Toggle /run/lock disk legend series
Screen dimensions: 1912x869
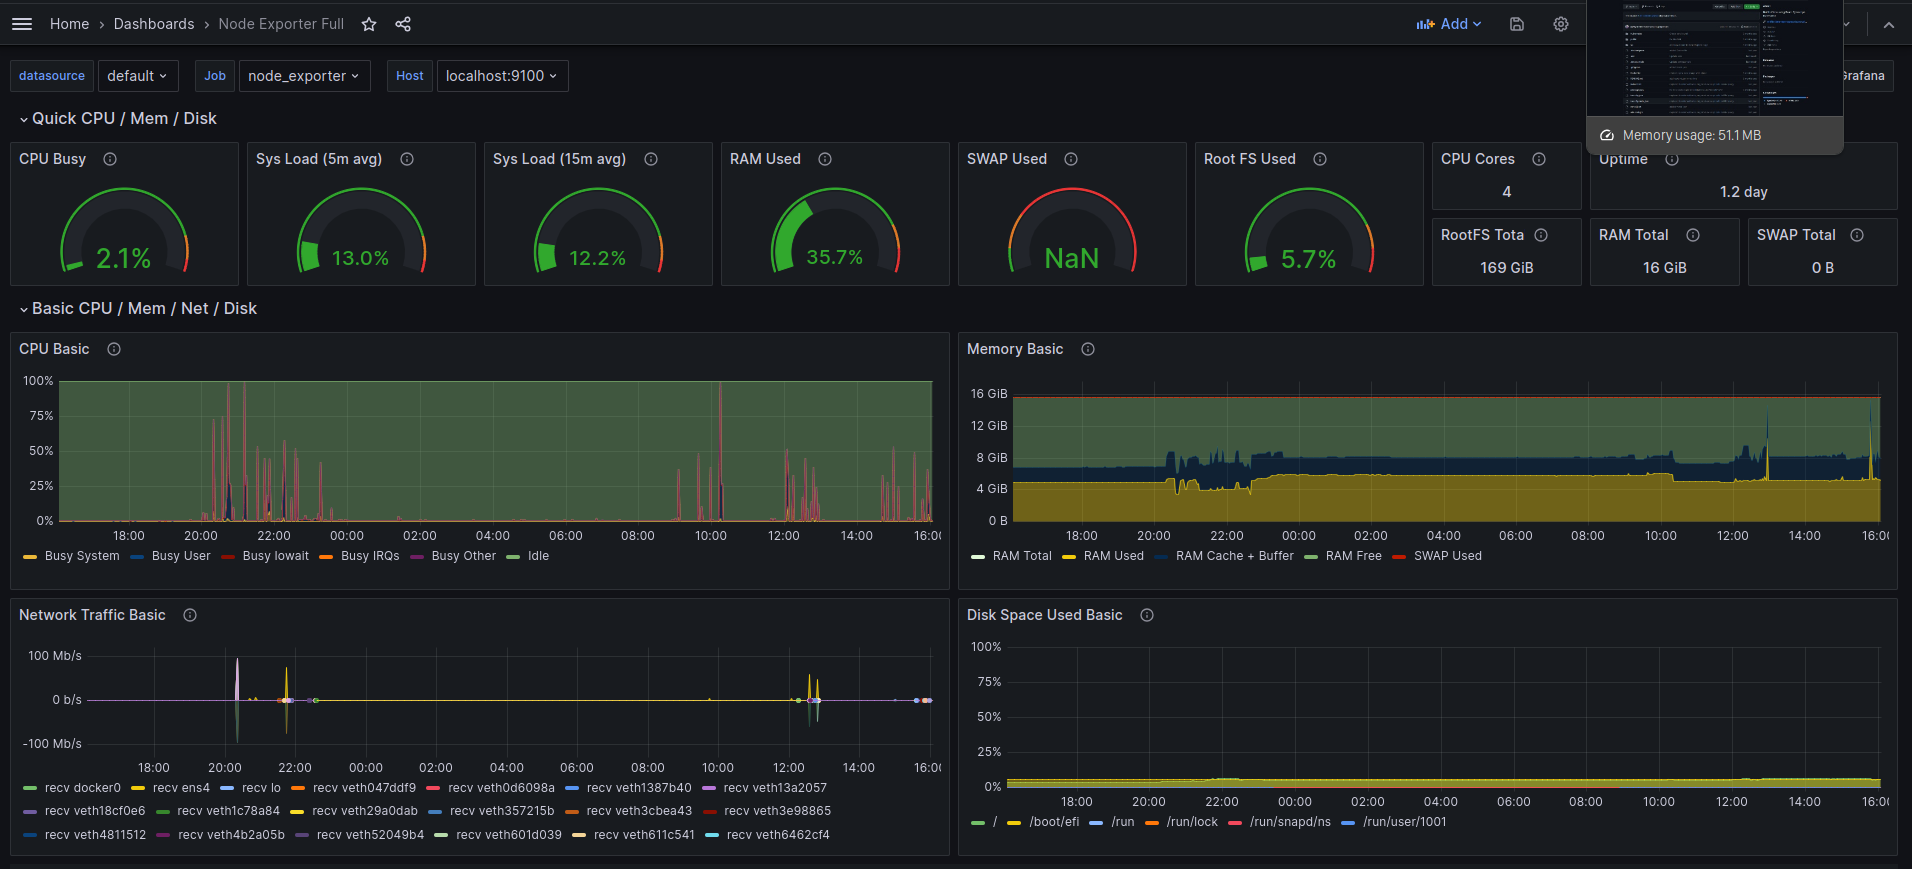1192,822
